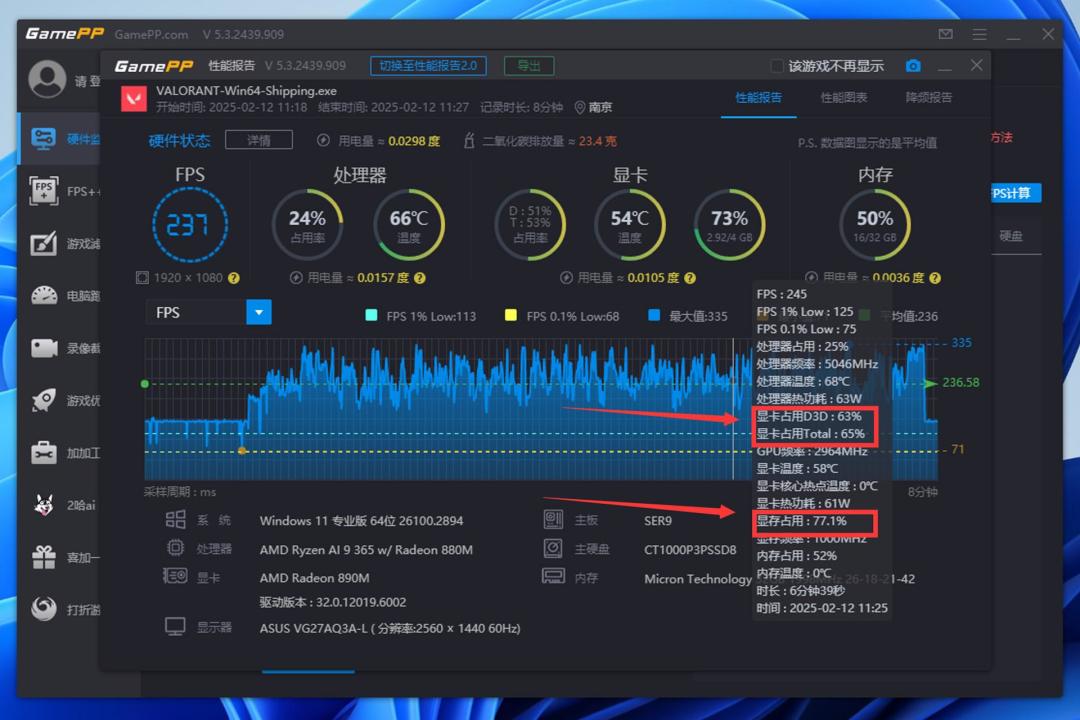Click the VALORANT-Win64-Shipping.exe title
This screenshot has width=1080, height=720.
tap(247, 91)
